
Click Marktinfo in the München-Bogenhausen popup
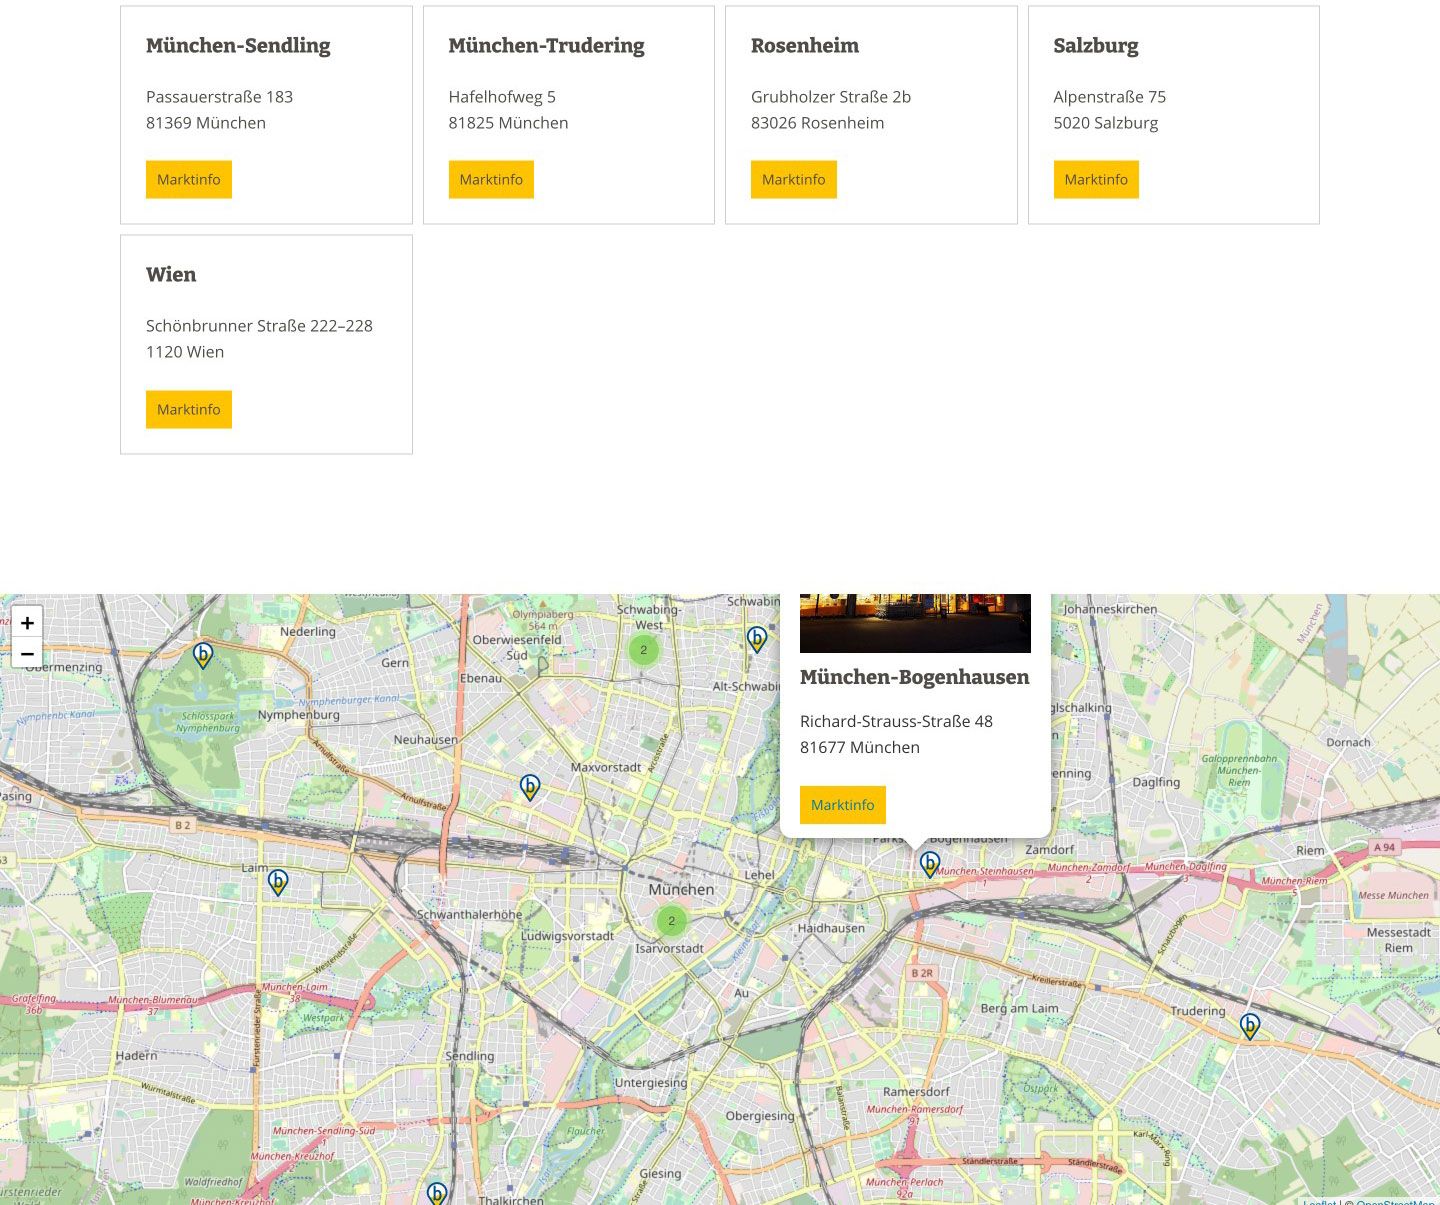click(842, 805)
